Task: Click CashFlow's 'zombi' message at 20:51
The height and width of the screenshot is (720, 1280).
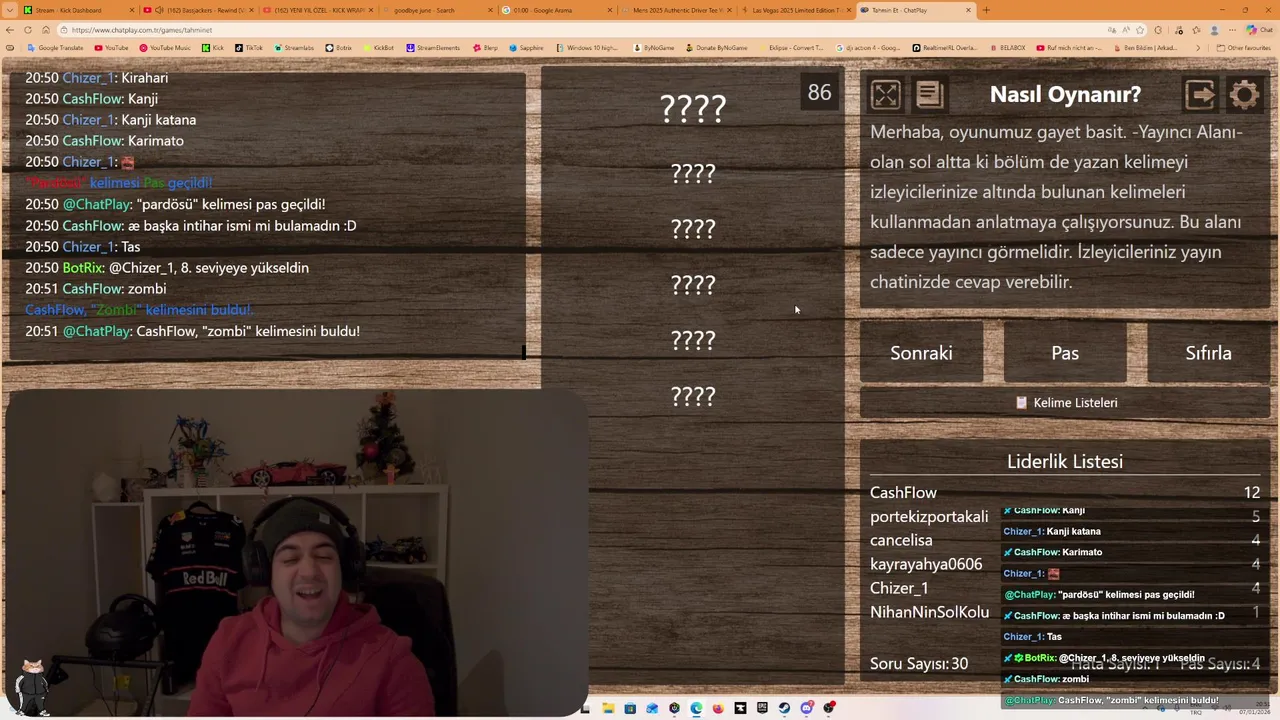Action: pos(96,289)
